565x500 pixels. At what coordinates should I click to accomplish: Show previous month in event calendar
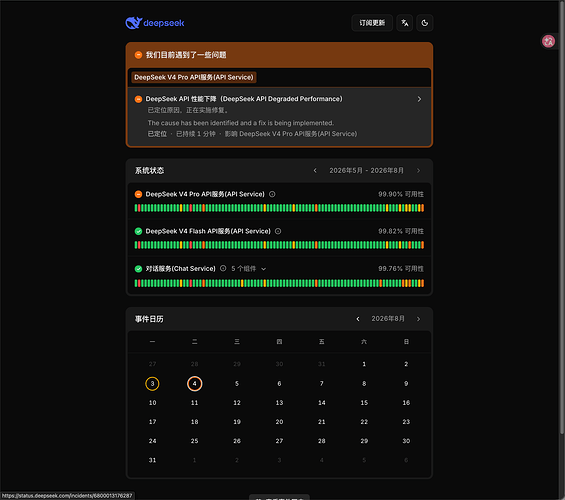357,319
